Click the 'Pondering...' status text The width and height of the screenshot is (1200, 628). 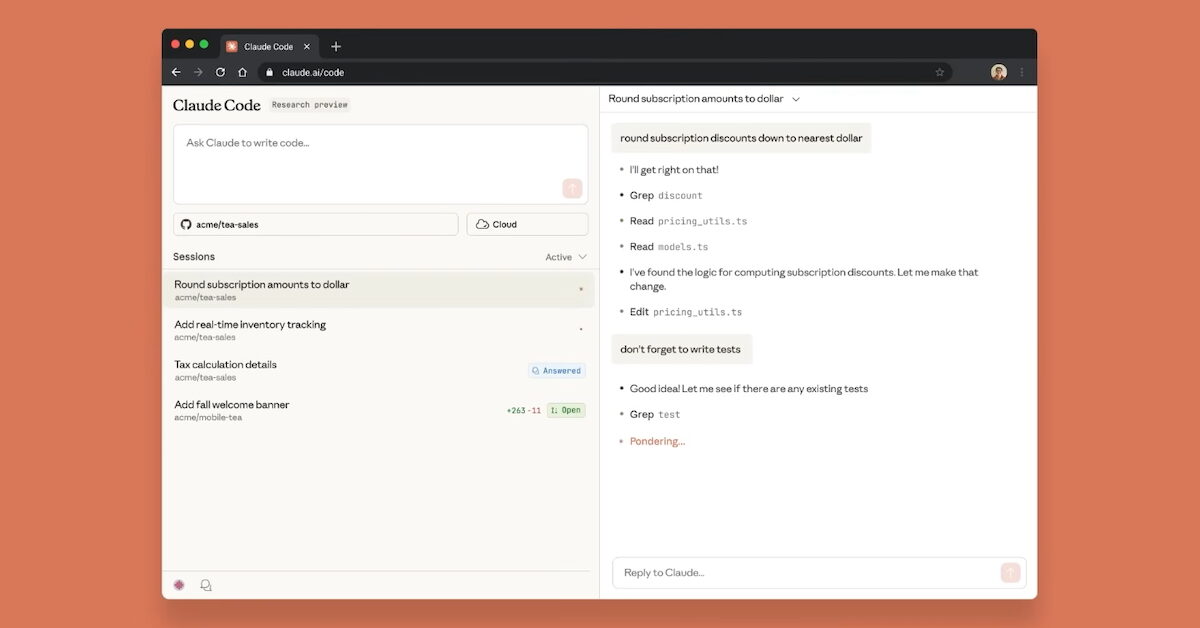[x=657, y=441]
